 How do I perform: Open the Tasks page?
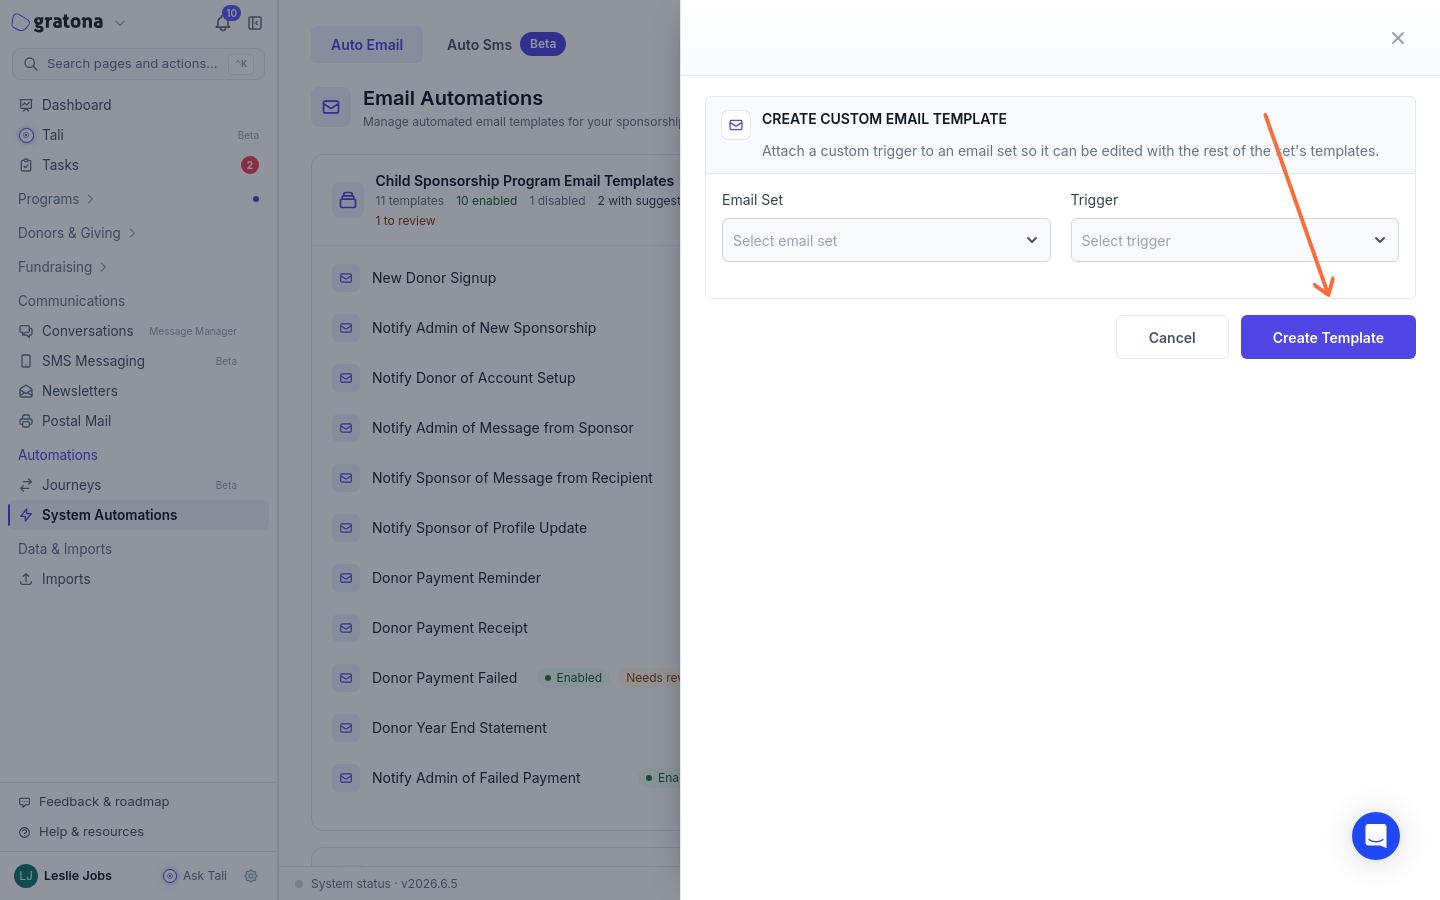[x=138, y=165]
